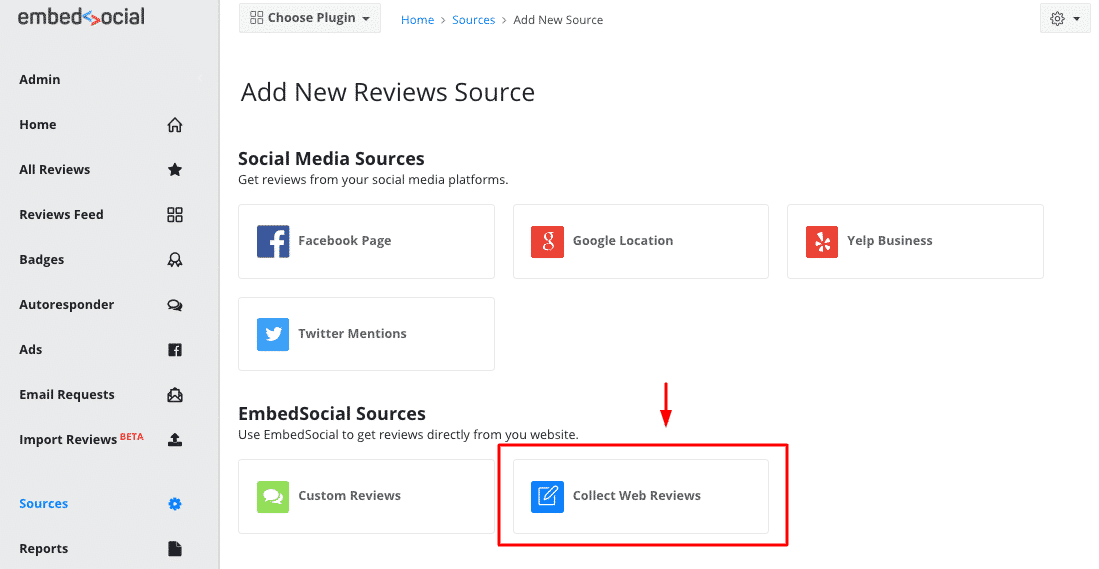Expand the settings gear dropdown at top right

[x=1065, y=18]
